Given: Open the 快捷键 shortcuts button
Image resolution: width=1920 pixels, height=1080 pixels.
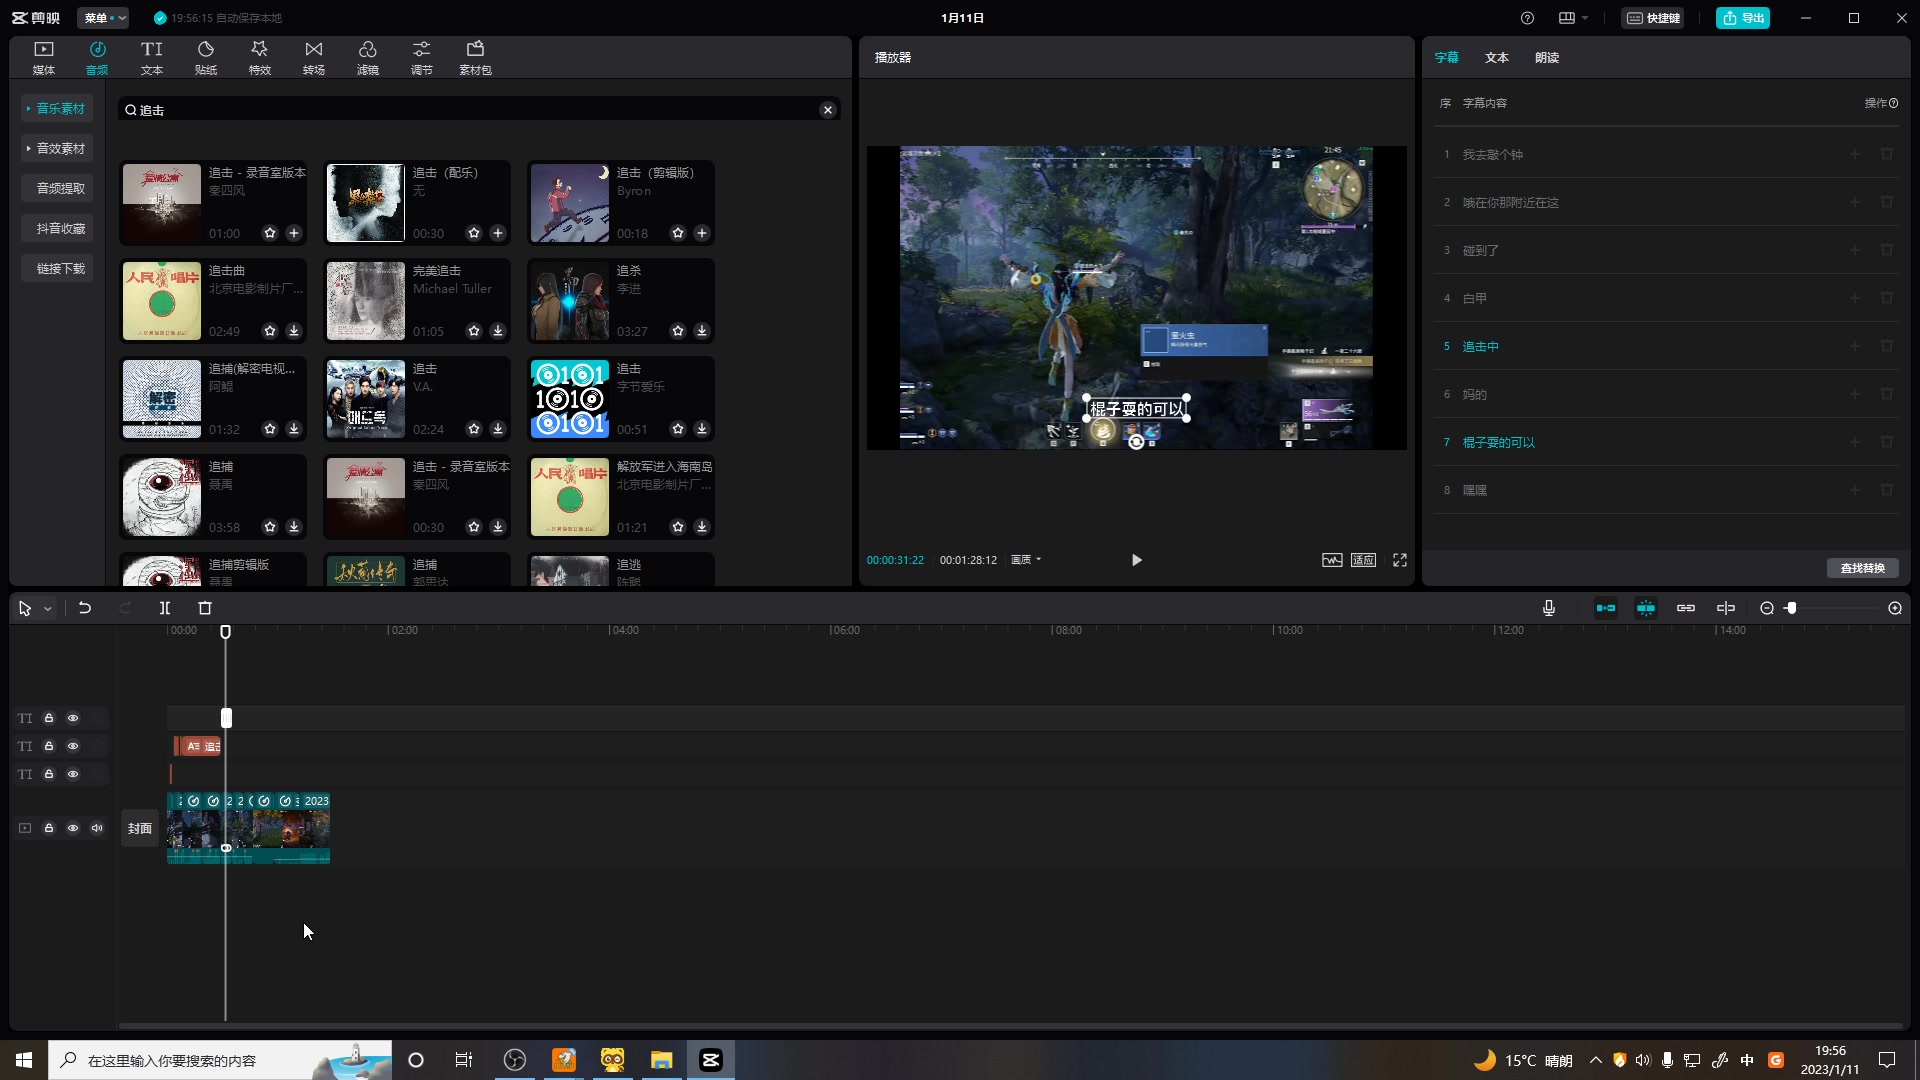Looking at the screenshot, I should click(1652, 18).
